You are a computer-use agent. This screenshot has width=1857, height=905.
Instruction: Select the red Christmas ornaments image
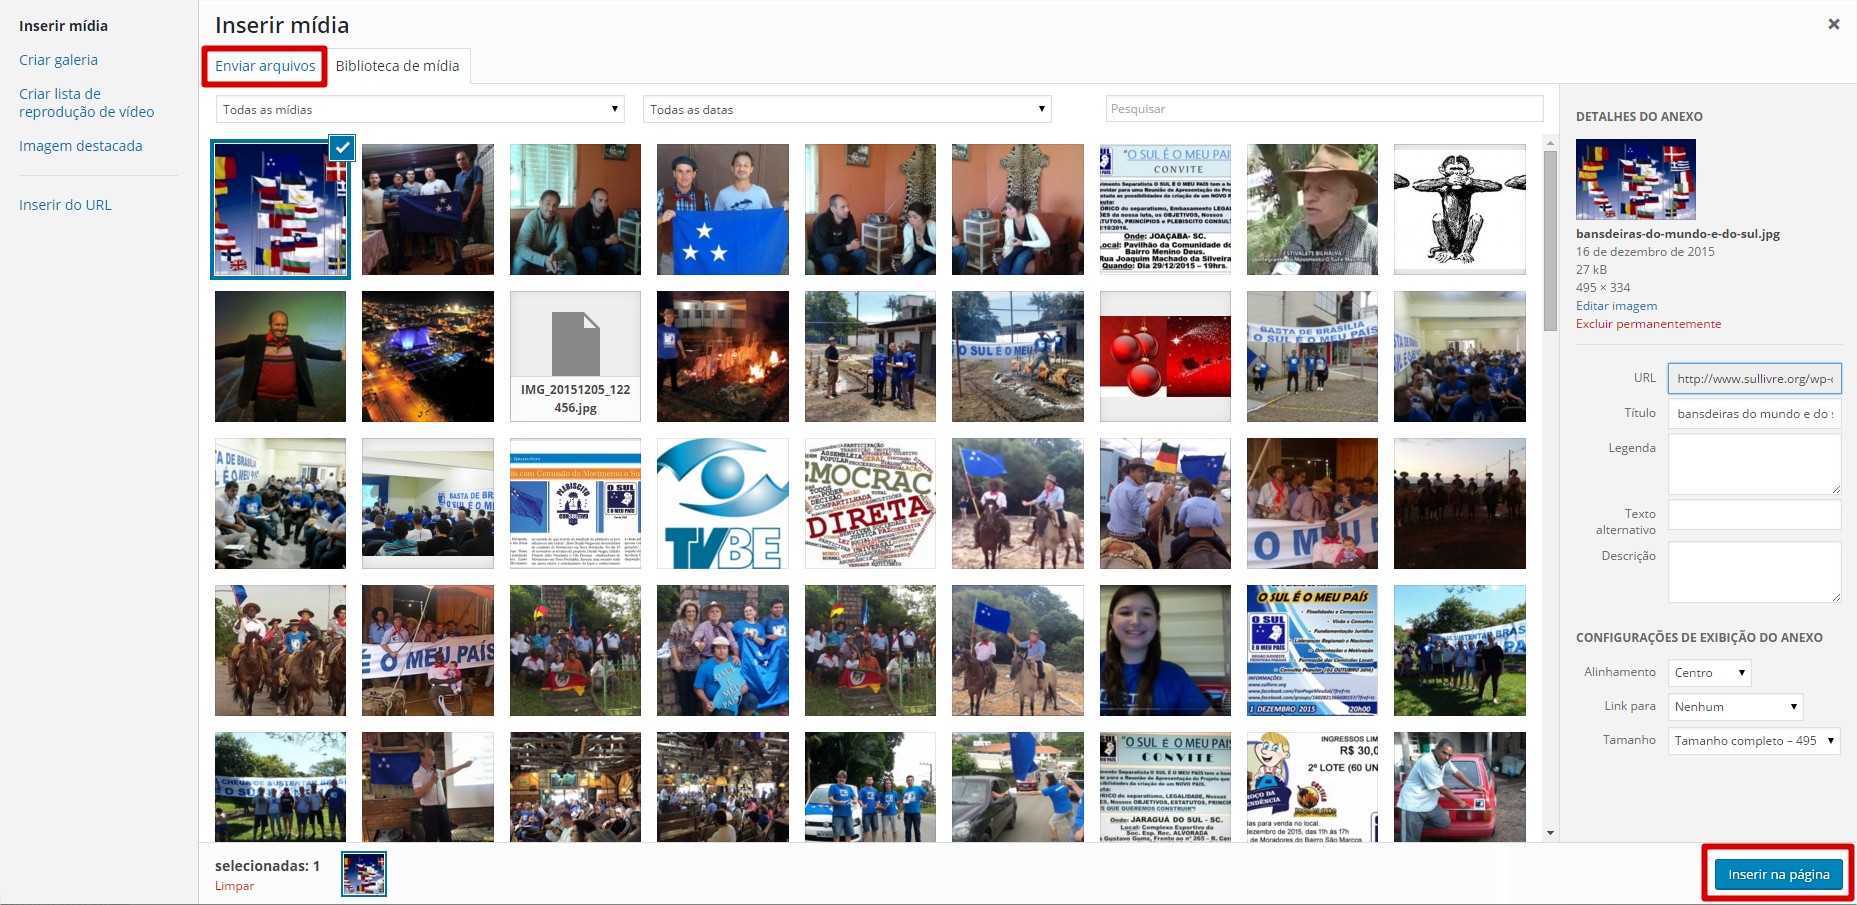[x=1165, y=356]
